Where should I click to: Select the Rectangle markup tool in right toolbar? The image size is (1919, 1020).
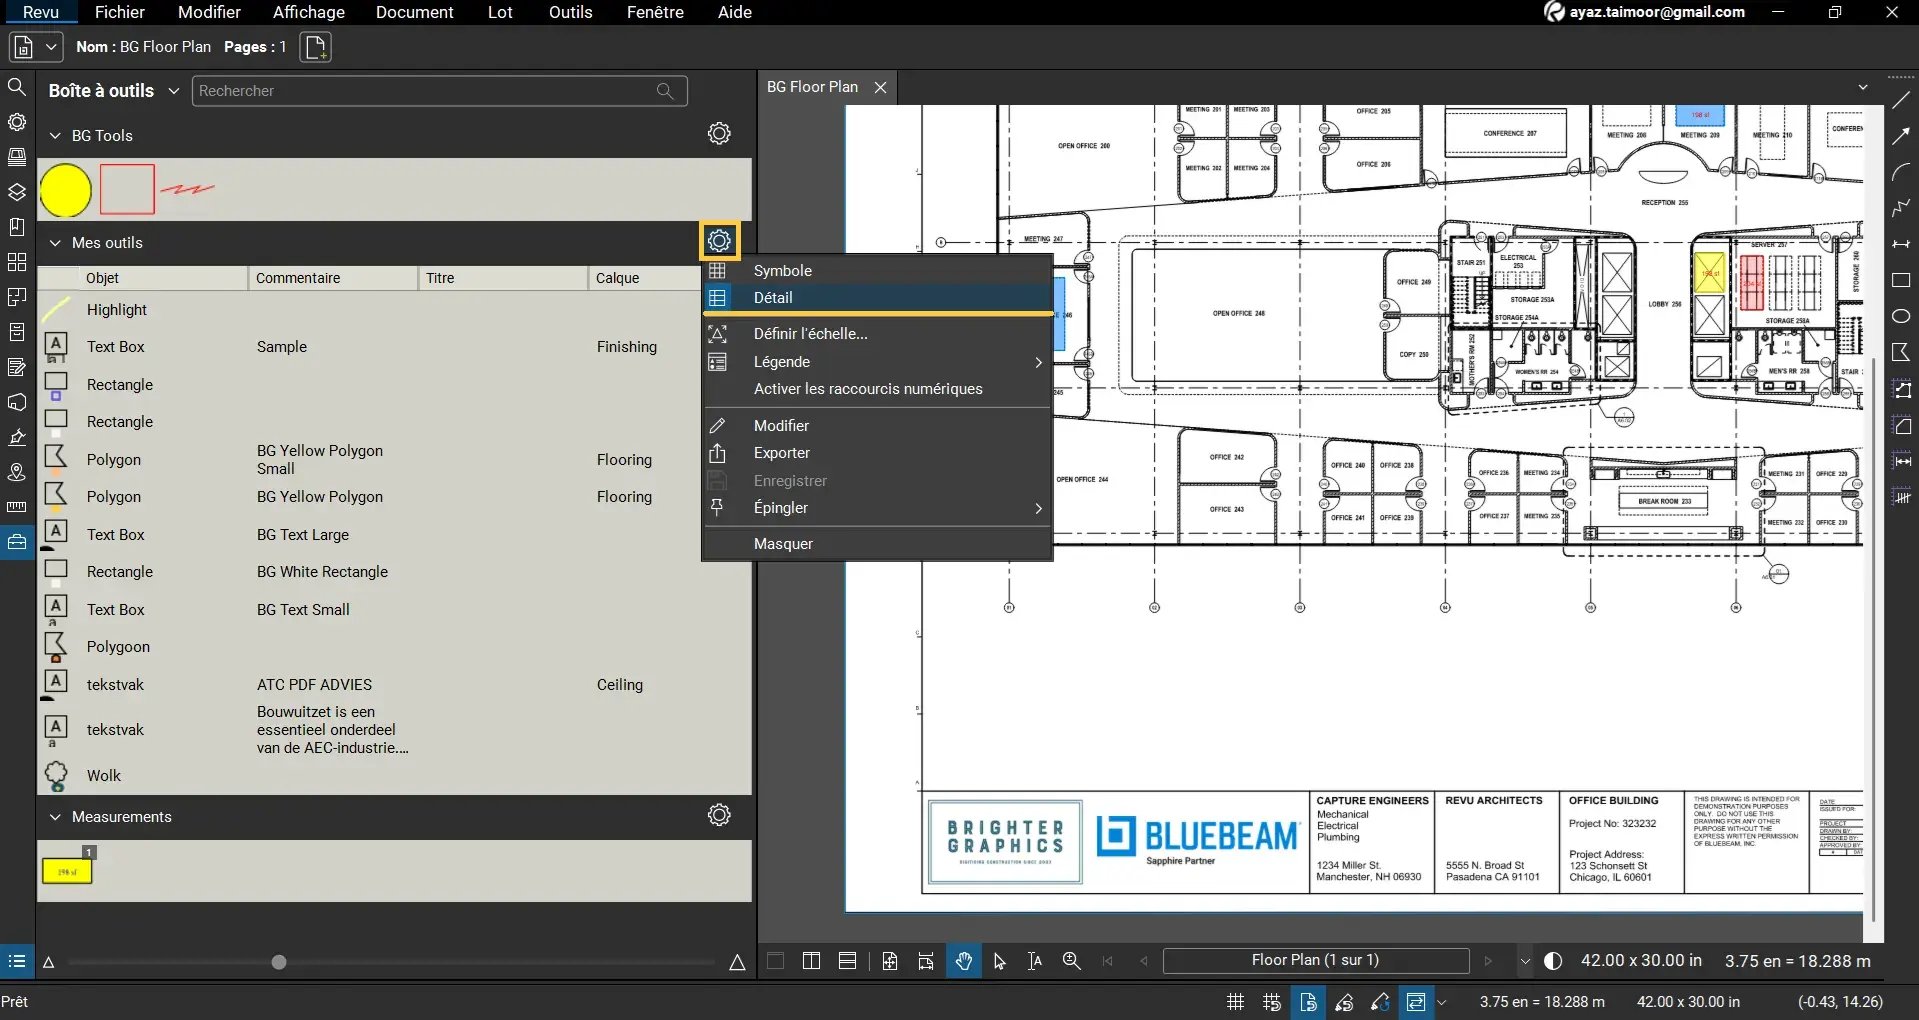pos(1901,280)
